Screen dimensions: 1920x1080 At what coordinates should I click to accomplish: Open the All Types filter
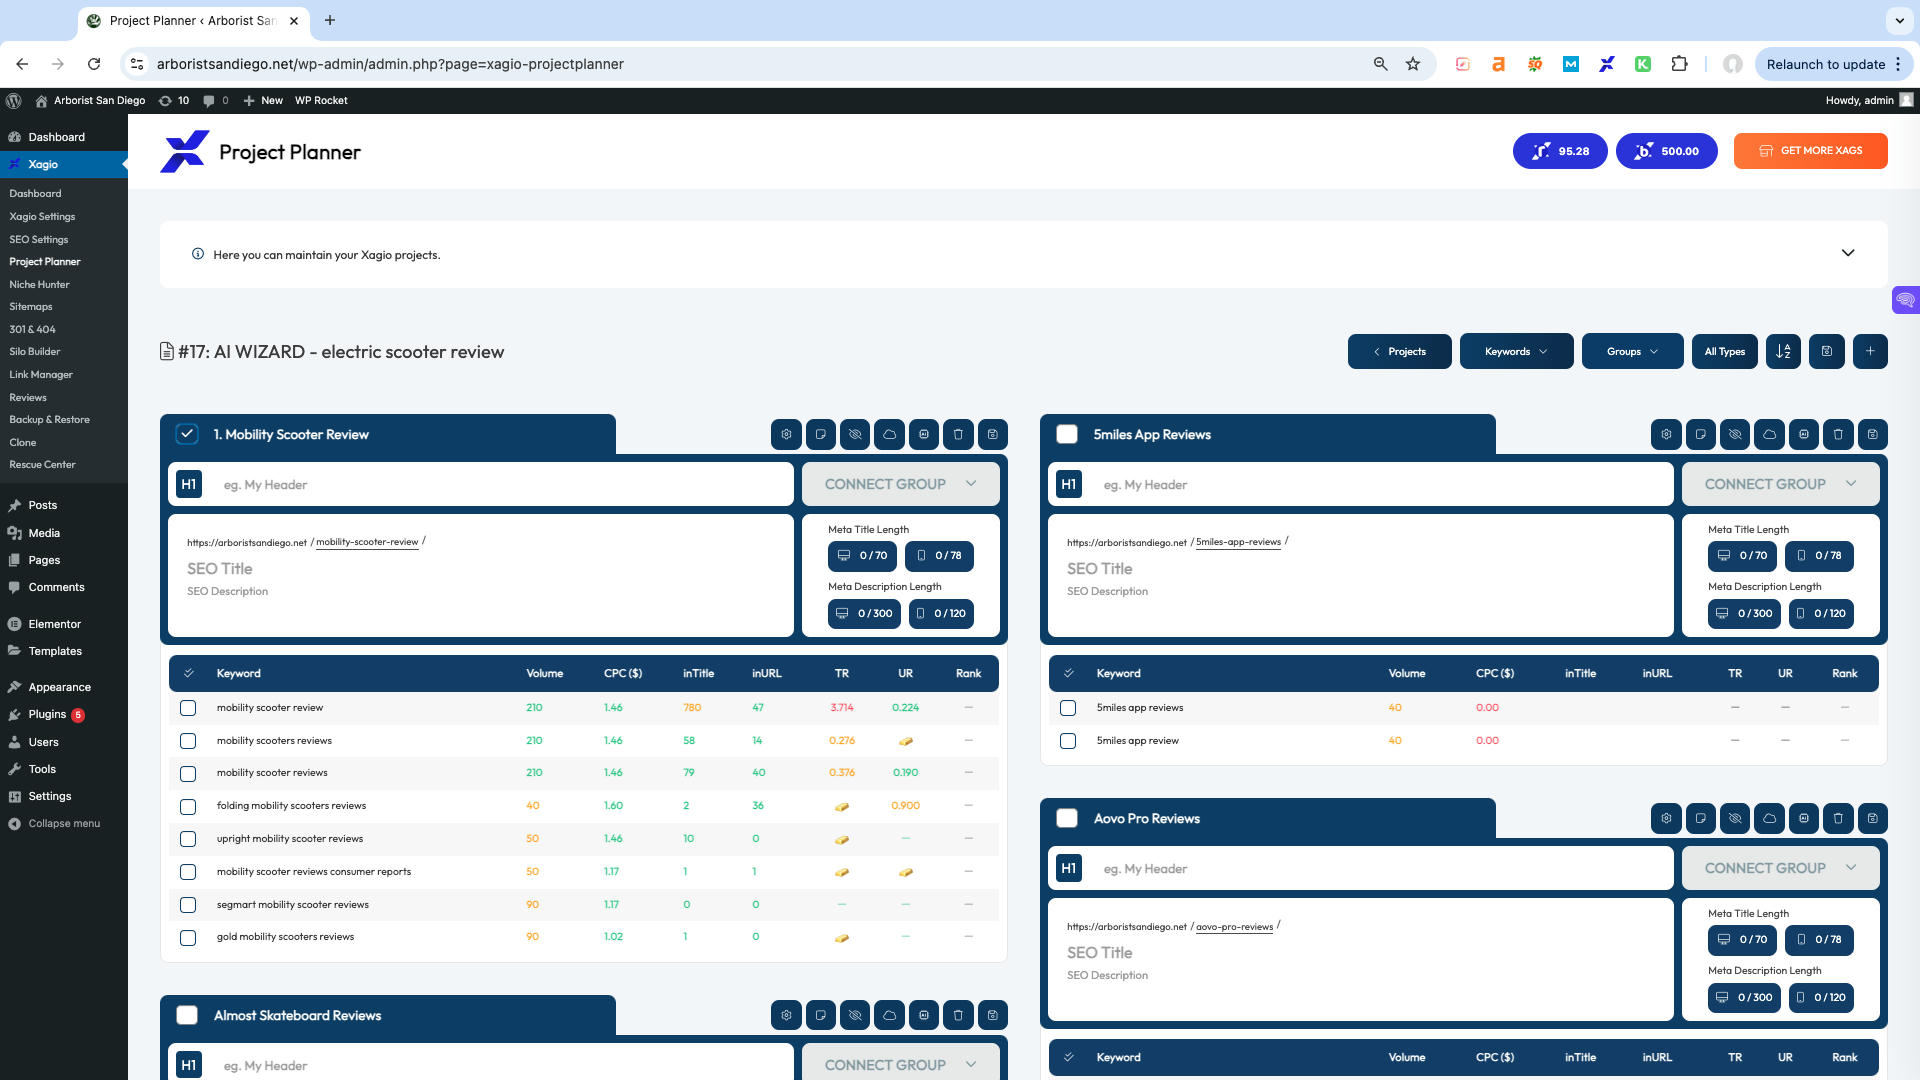pos(1724,352)
